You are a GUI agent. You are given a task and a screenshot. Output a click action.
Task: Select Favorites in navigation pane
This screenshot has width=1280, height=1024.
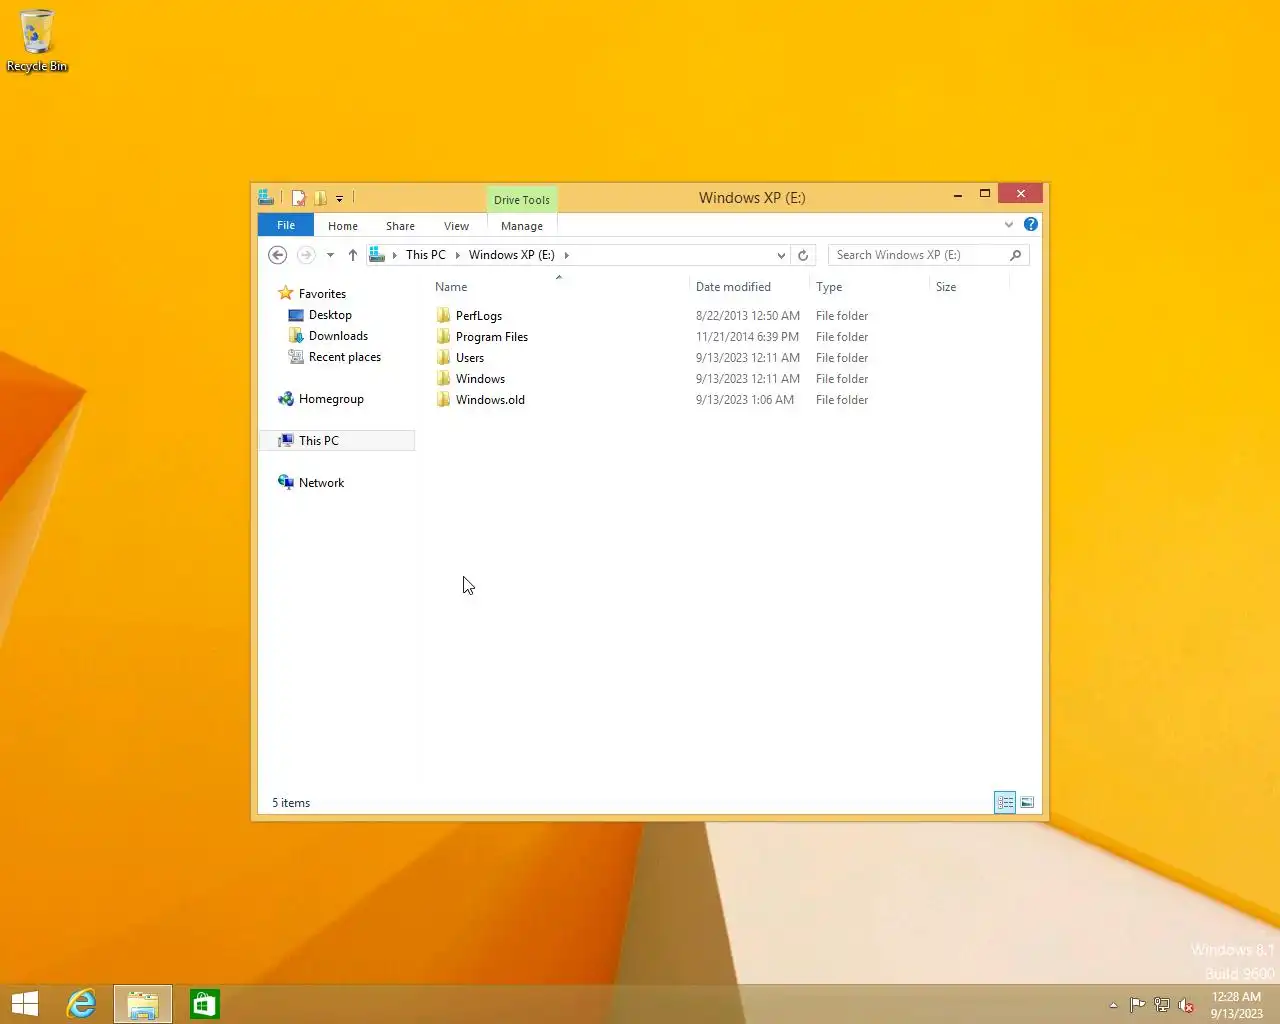click(322, 294)
